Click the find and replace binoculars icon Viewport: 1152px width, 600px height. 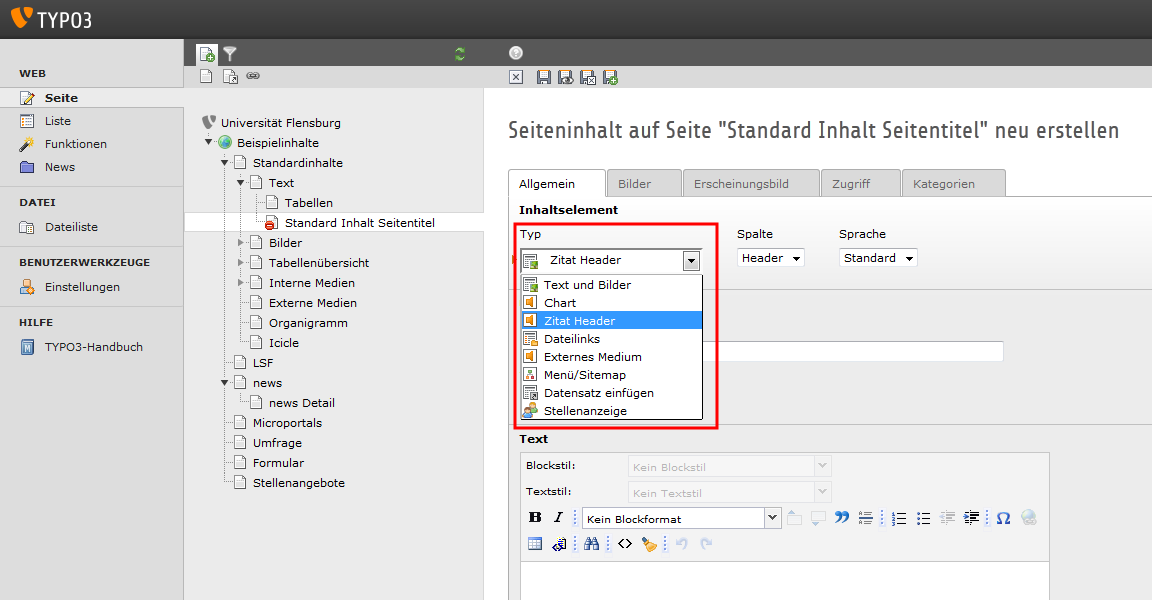click(591, 544)
